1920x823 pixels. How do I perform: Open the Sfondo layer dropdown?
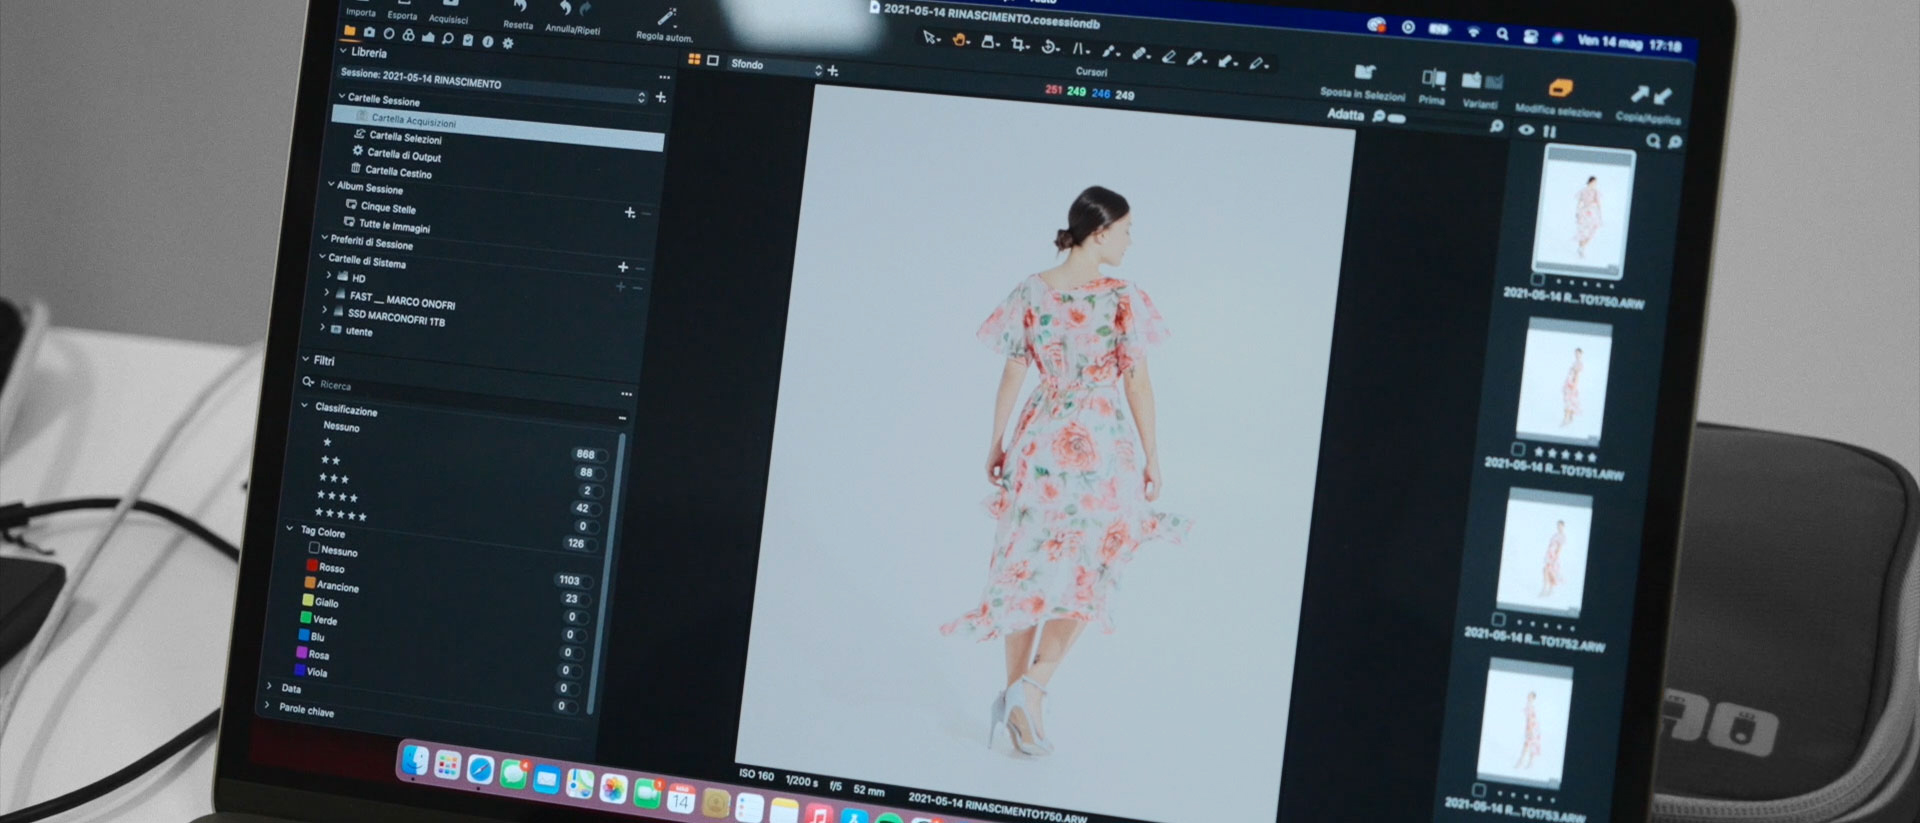(x=776, y=67)
